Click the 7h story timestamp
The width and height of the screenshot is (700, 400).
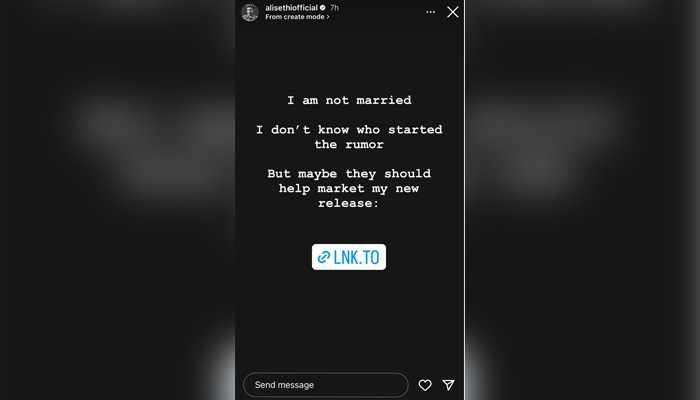tap(334, 8)
